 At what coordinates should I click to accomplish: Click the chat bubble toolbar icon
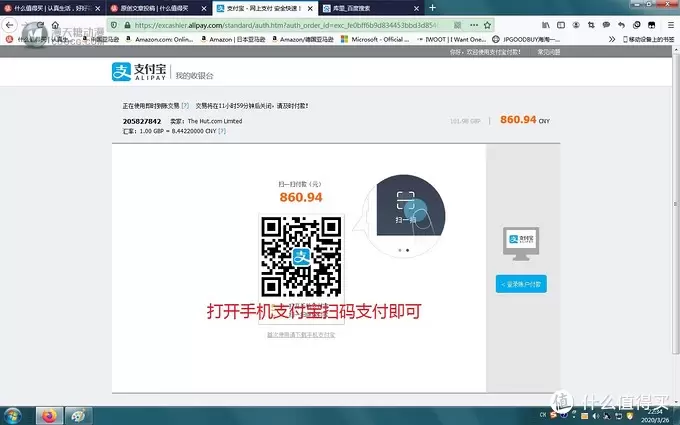point(606,25)
